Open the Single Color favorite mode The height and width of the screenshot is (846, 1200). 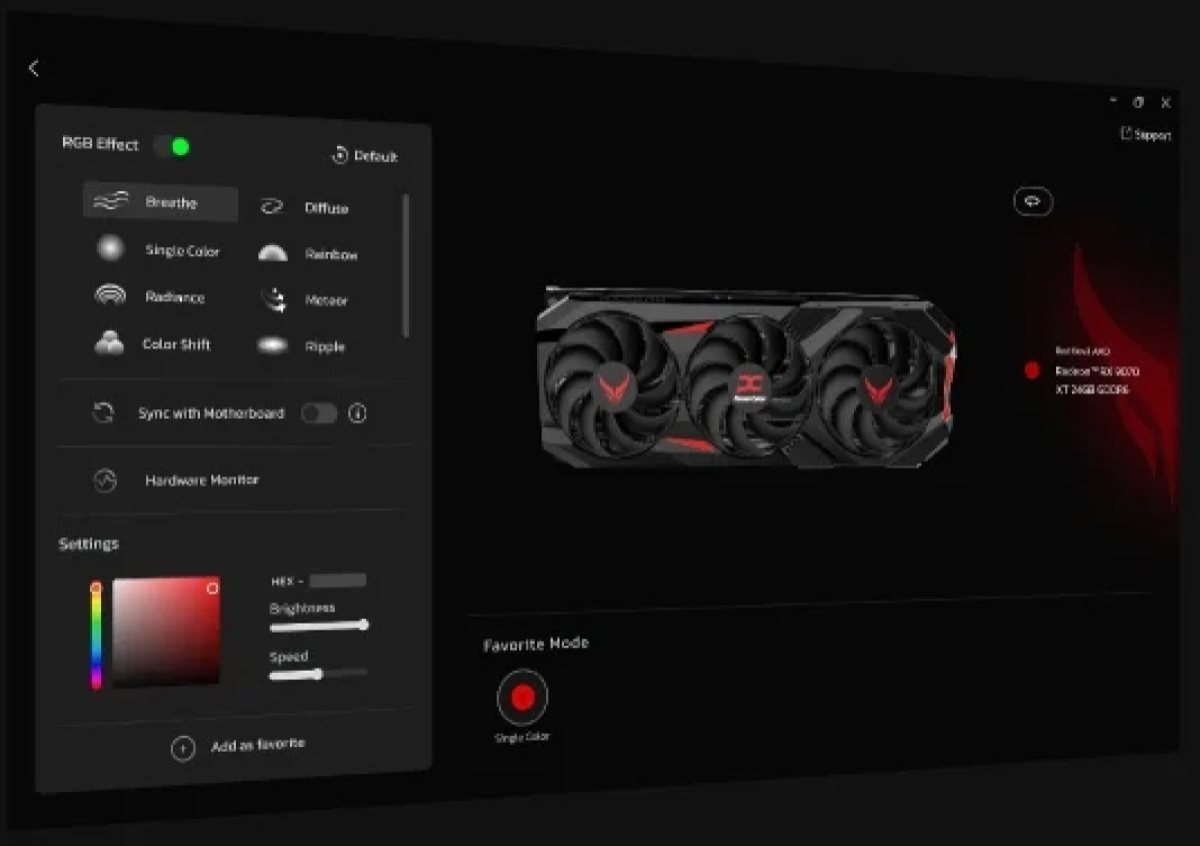pyautogui.click(x=522, y=697)
